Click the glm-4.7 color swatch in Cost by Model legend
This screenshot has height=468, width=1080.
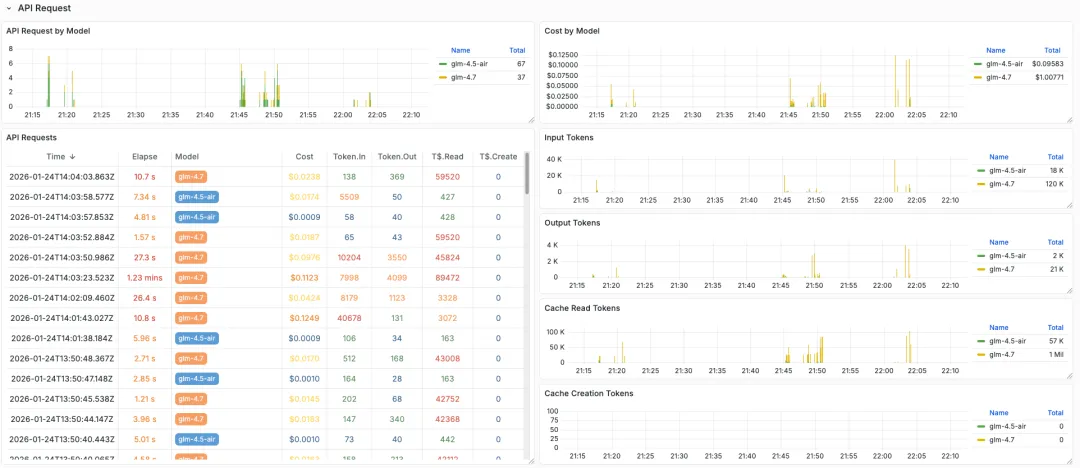tap(979, 77)
